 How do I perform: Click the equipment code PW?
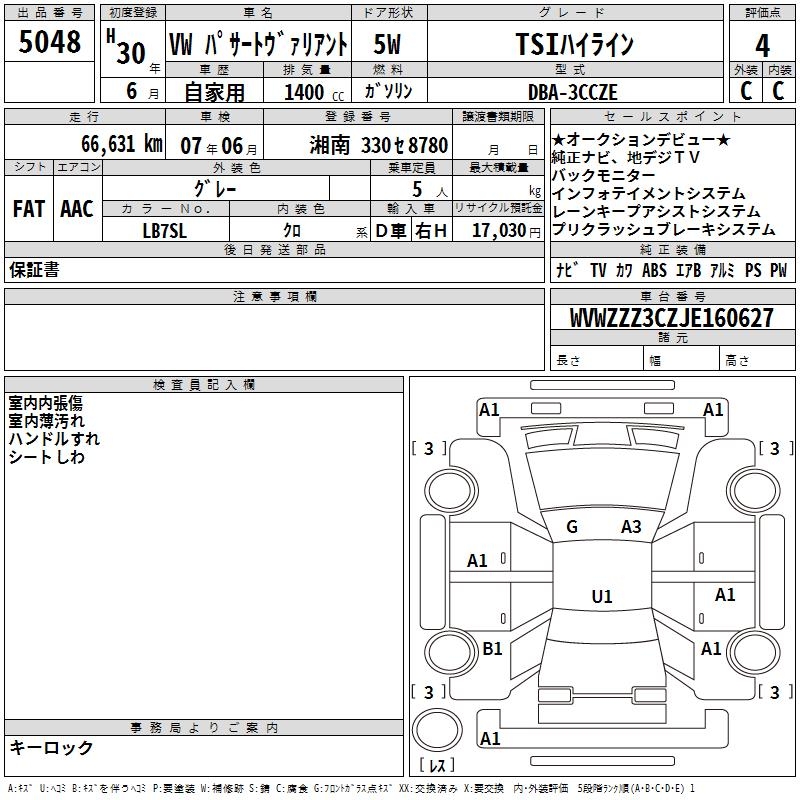click(779, 270)
